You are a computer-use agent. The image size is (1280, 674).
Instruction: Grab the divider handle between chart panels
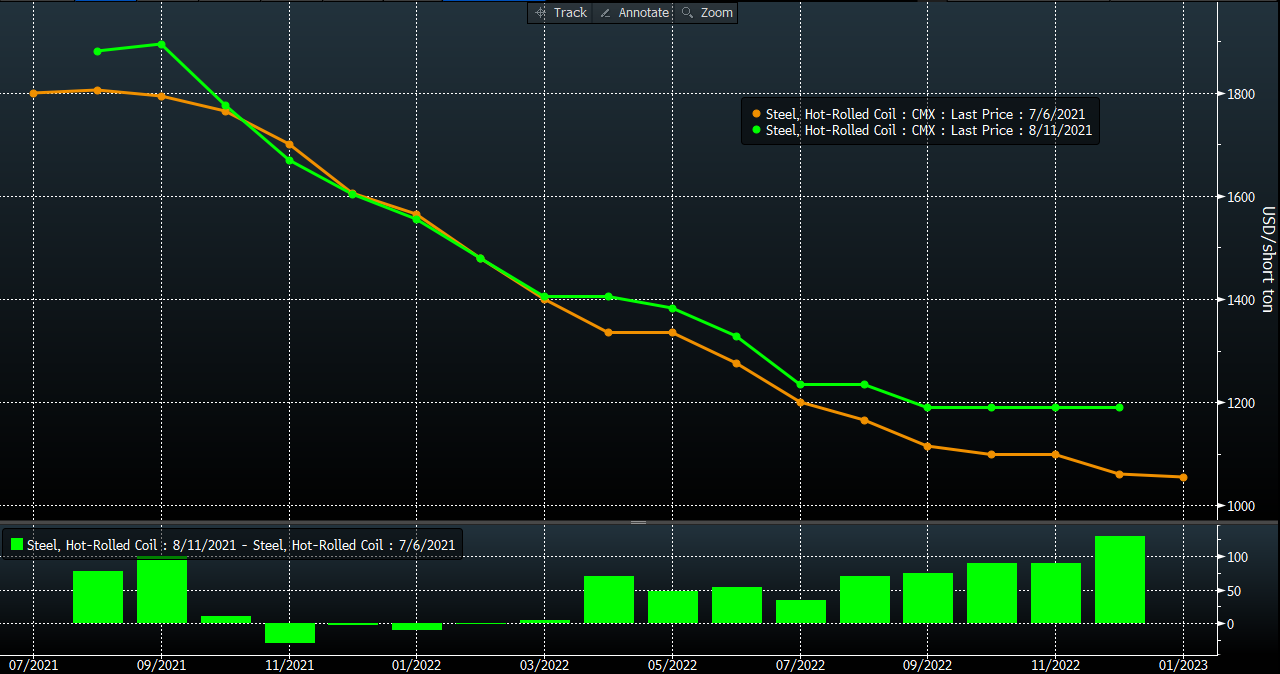coord(638,522)
